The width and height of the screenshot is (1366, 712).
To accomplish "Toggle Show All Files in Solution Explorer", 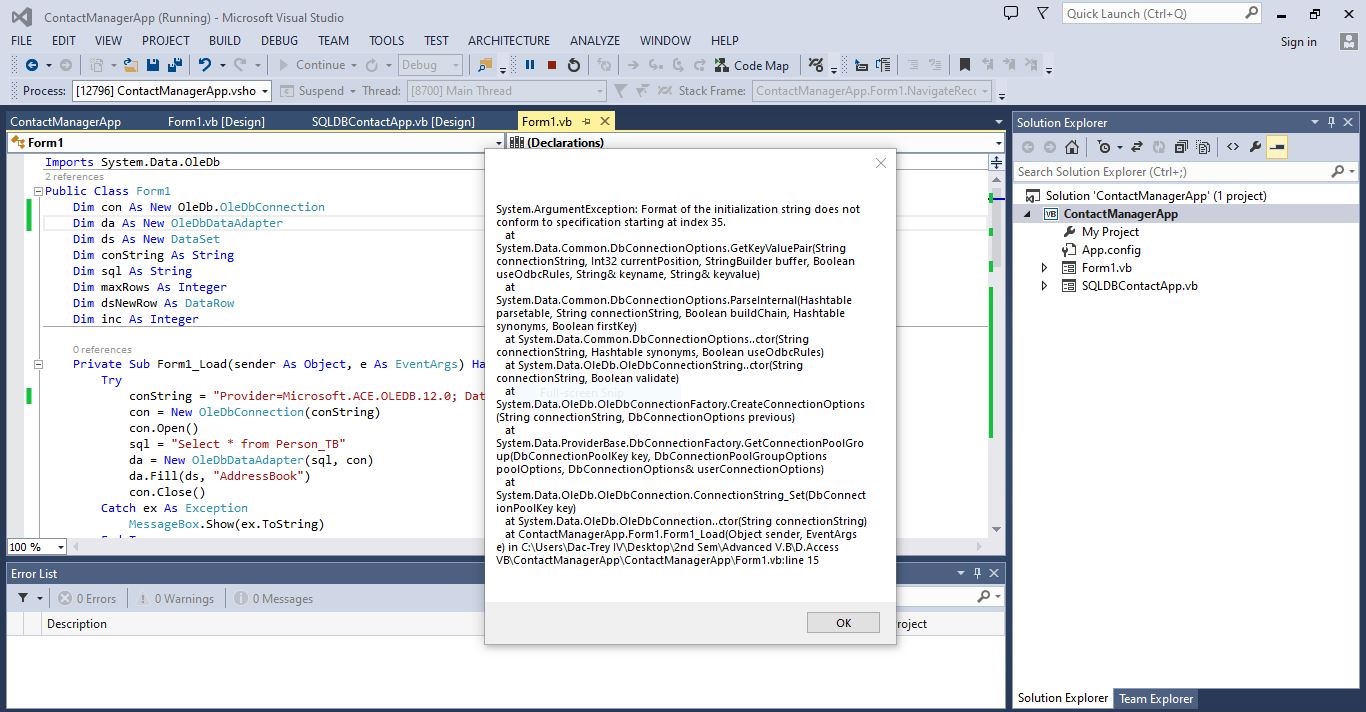I will [x=1203, y=147].
